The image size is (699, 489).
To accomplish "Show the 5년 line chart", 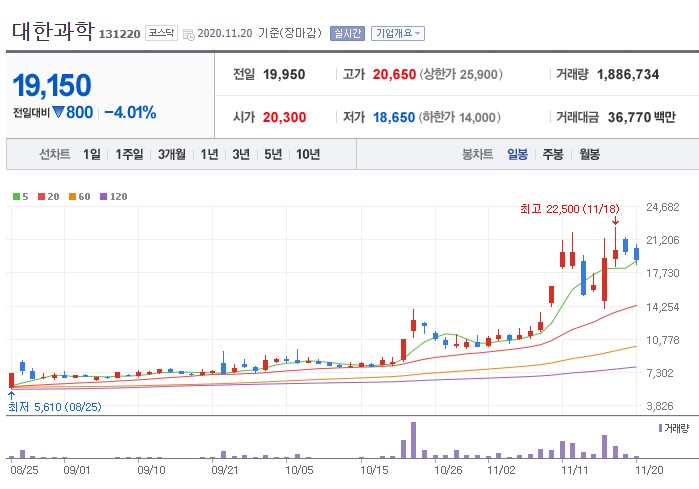I will tap(273, 154).
